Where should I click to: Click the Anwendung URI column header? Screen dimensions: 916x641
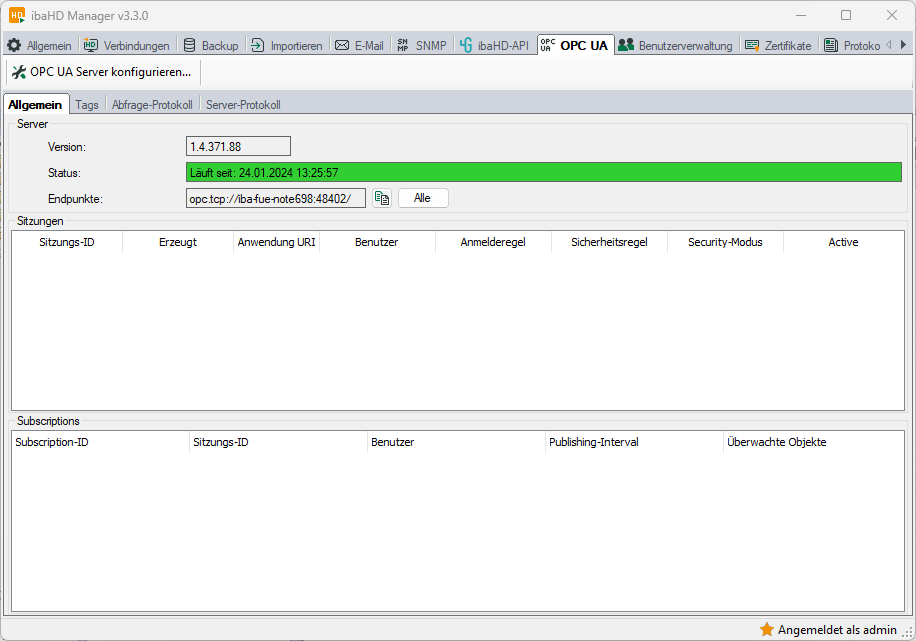276,242
